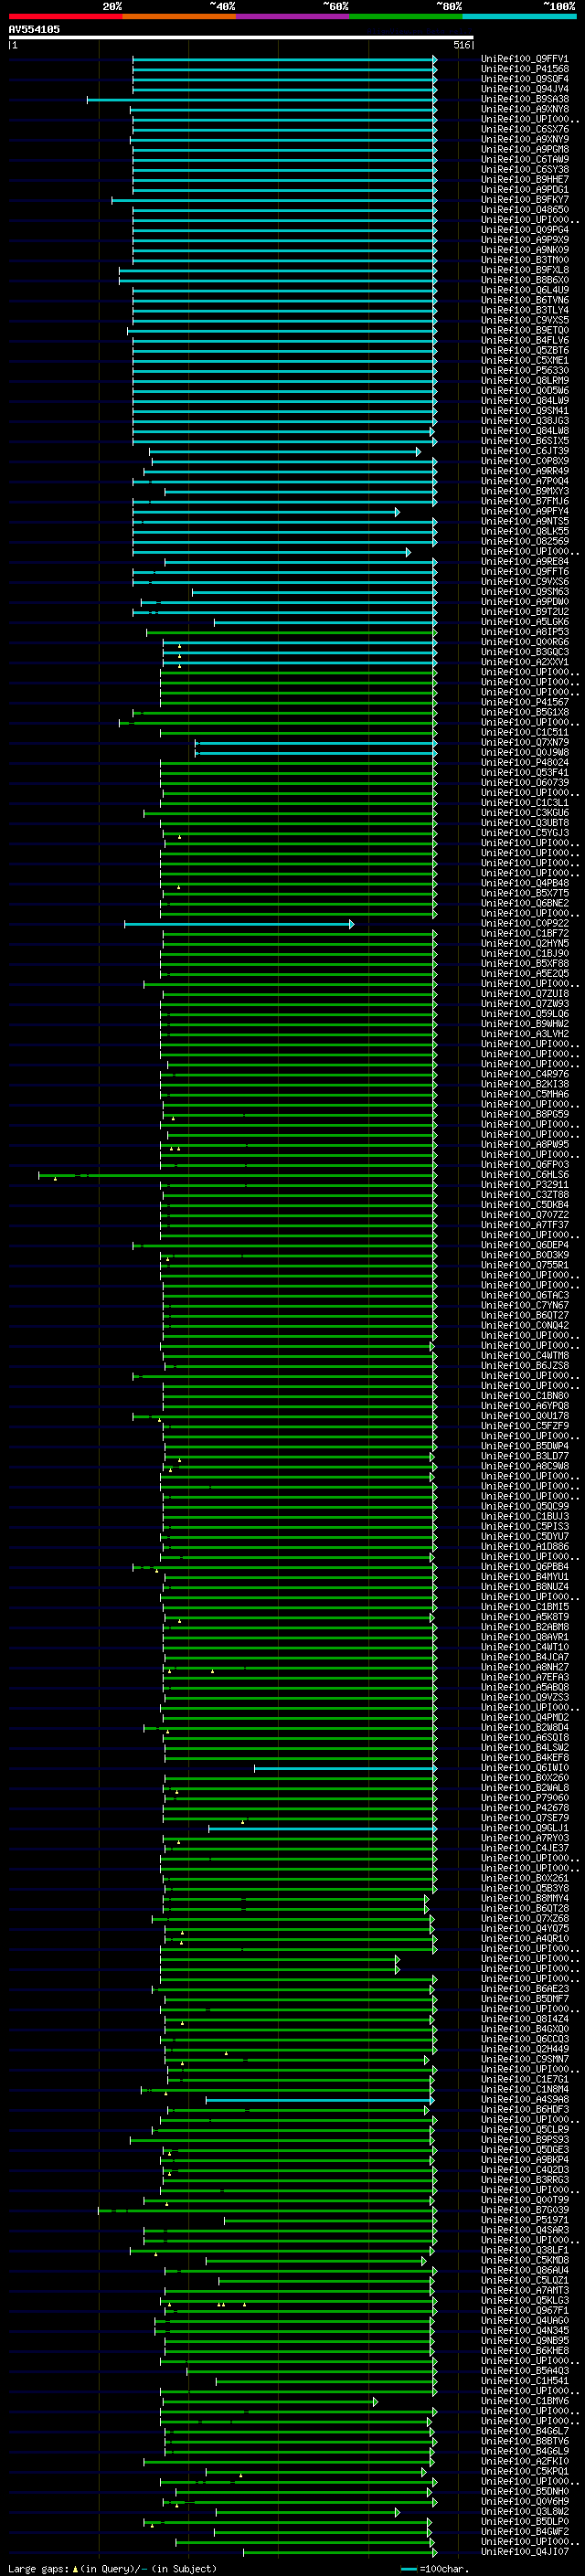Select hit UniRef100_P56330
This screenshot has width=585, height=2576.
[x=525, y=371]
